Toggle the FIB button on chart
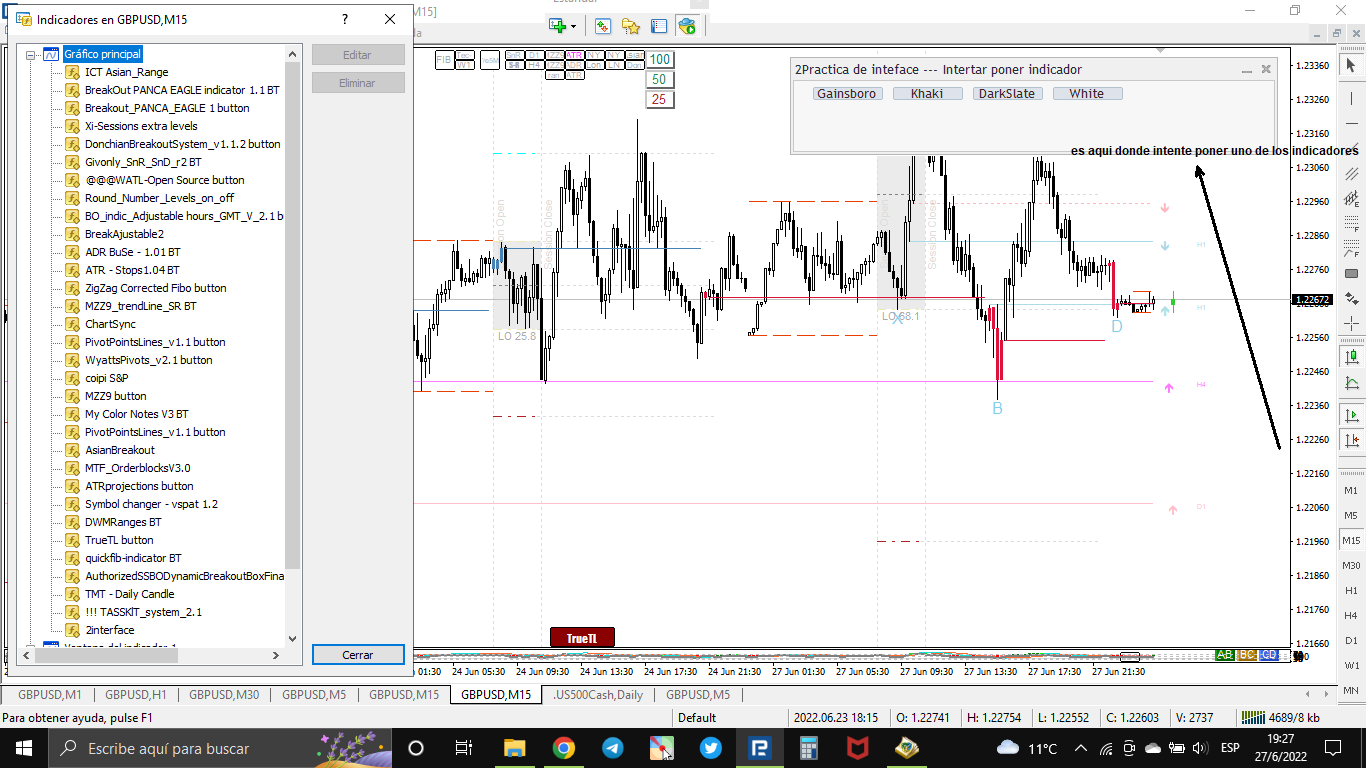1366x768 pixels. click(x=444, y=59)
